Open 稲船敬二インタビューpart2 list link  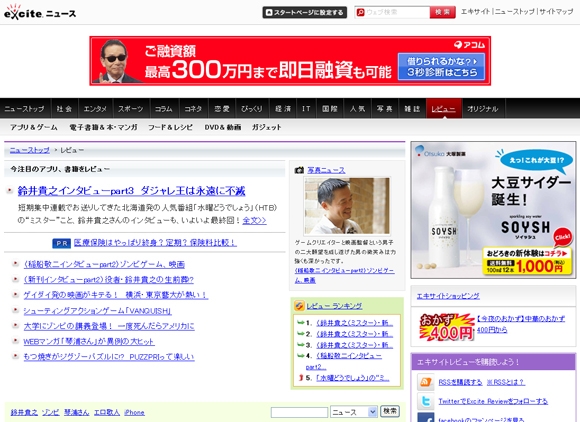[104, 264]
